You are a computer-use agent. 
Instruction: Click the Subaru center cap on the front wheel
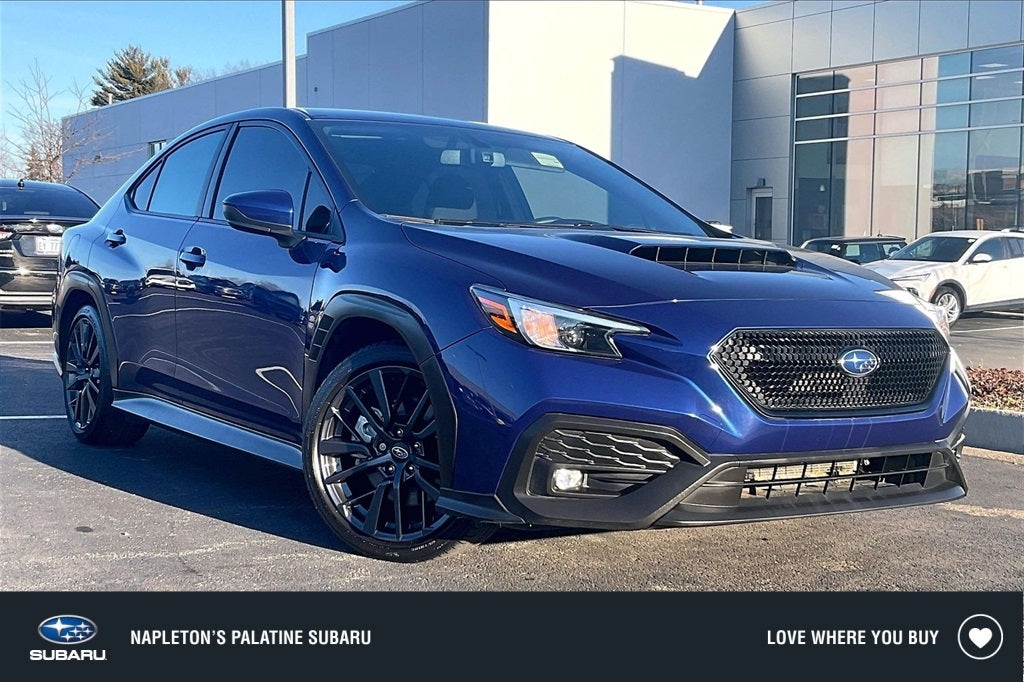399,452
